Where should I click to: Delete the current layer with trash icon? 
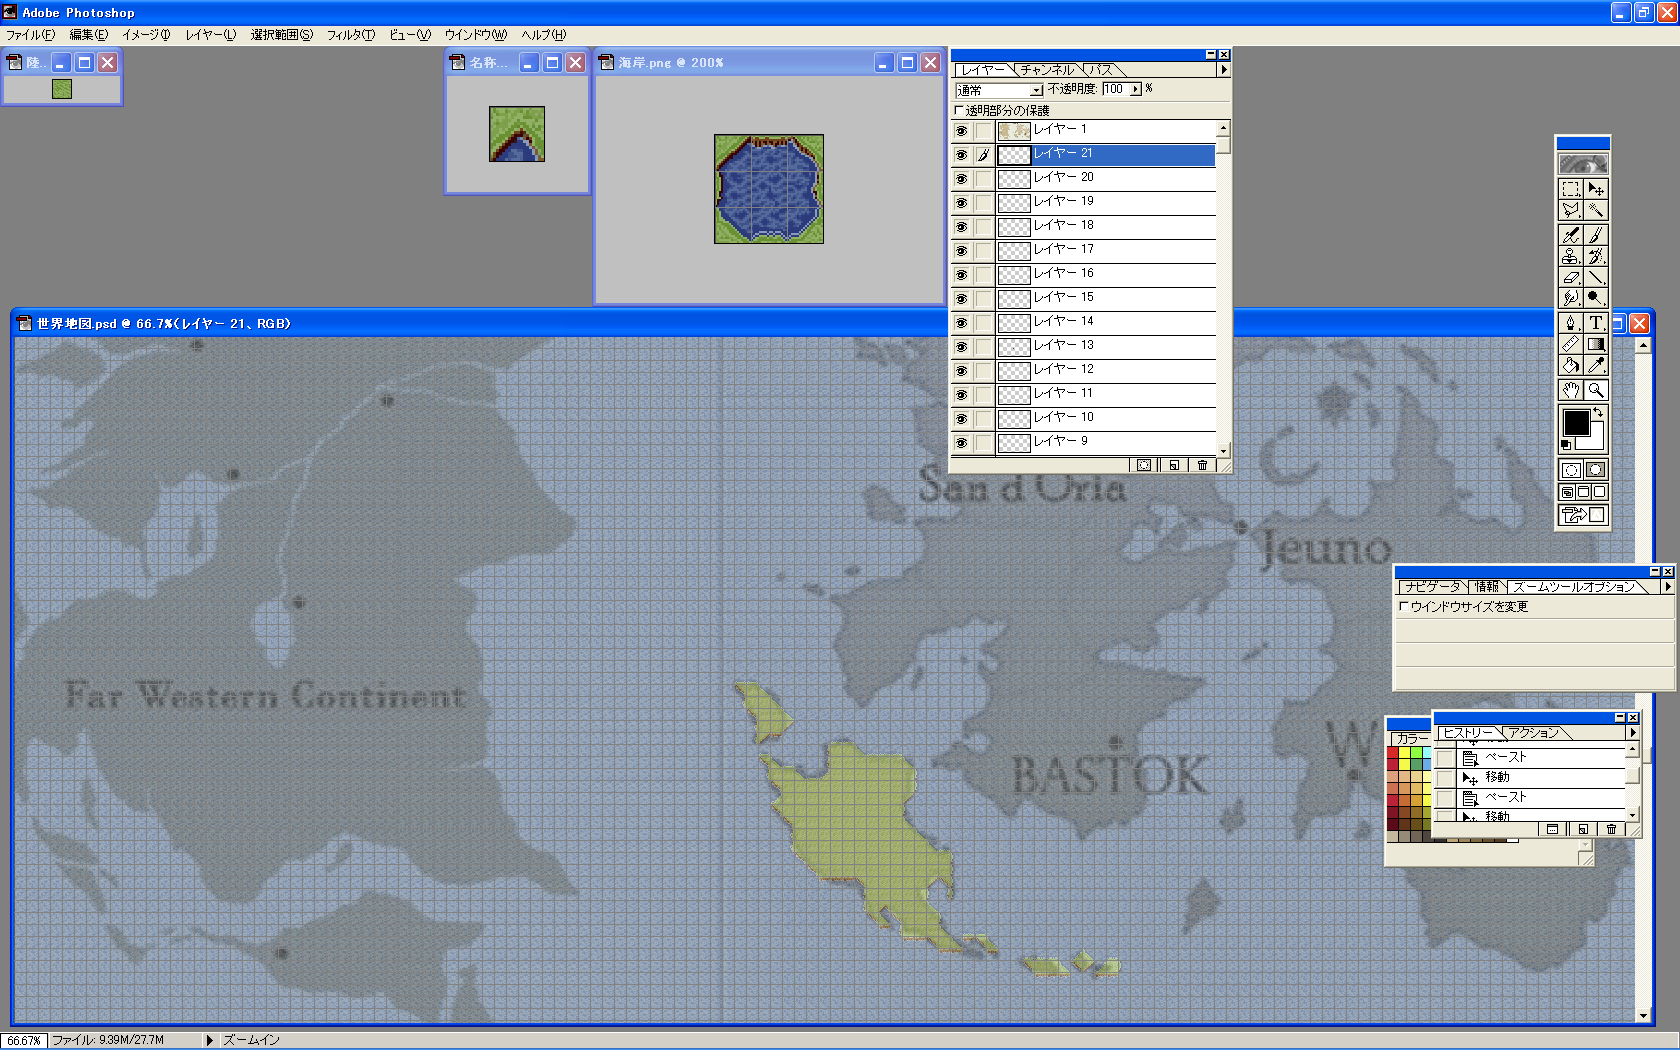point(1202,465)
